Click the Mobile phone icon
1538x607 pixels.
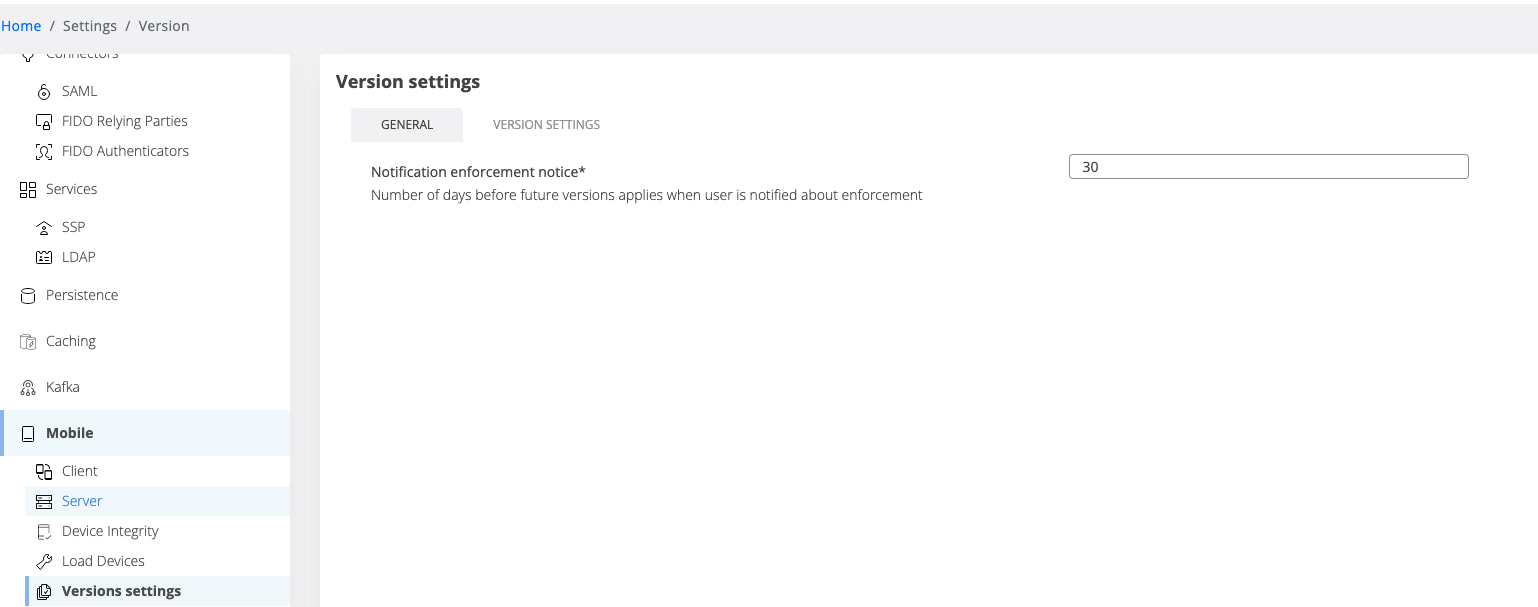(x=28, y=434)
